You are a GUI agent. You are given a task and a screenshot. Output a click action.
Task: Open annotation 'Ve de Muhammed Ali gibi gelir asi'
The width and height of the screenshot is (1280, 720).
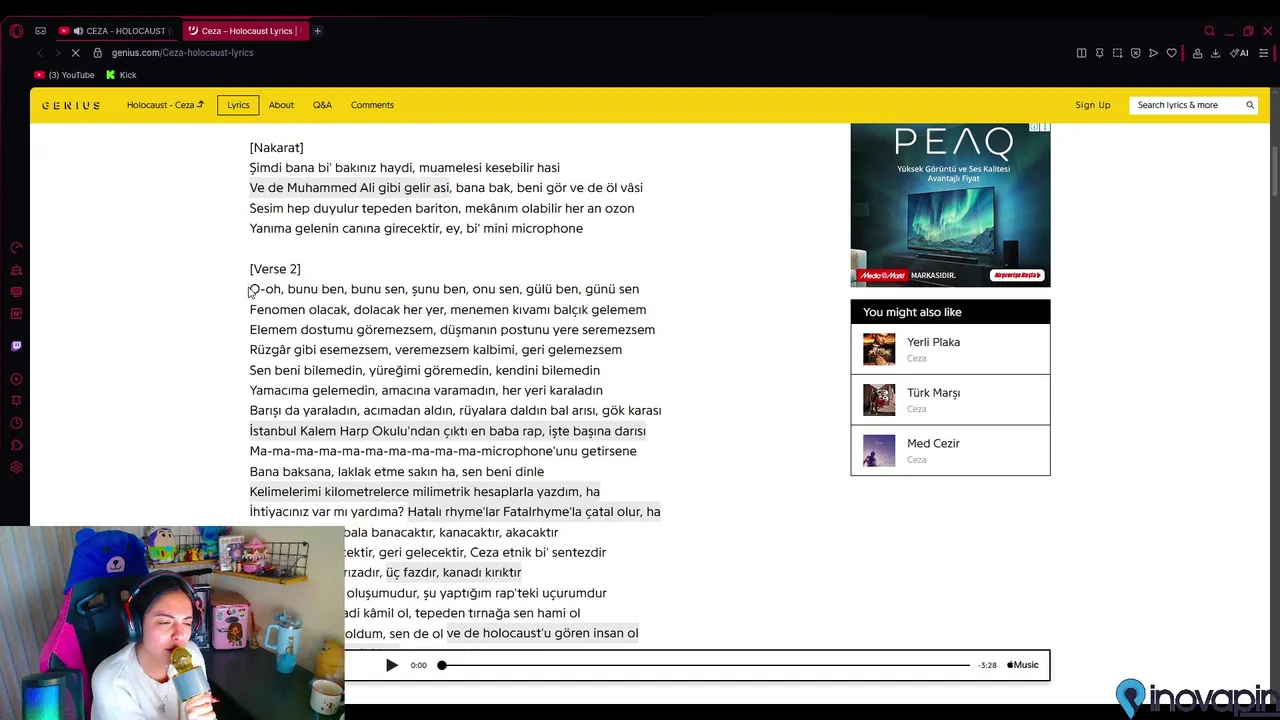click(x=350, y=188)
